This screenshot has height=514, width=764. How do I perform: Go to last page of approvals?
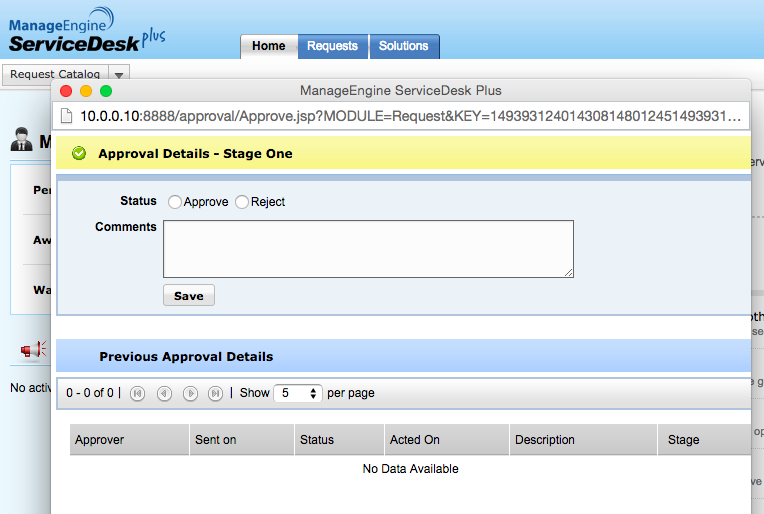click(x=215, y=393)
